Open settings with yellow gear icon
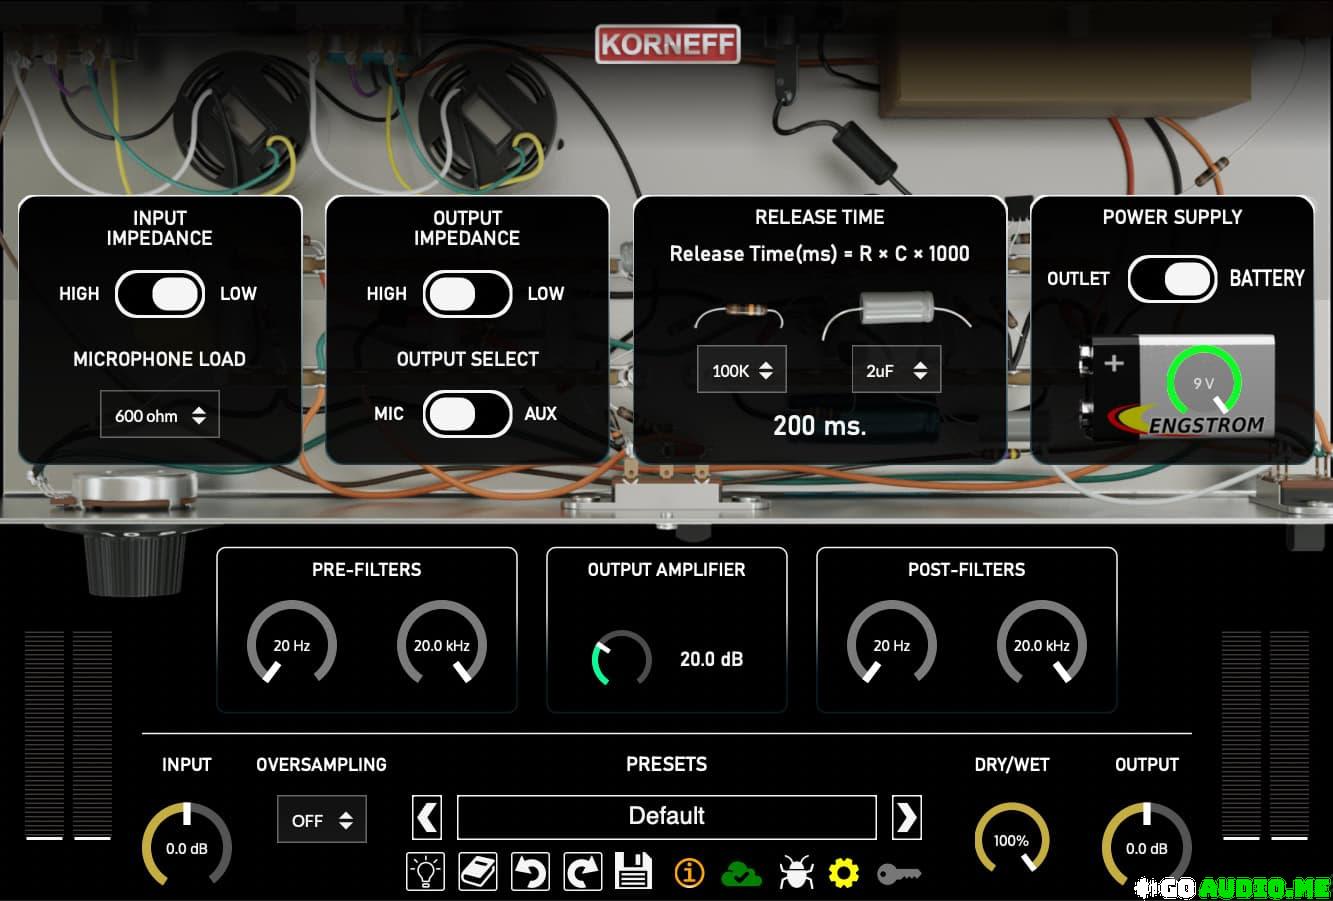Viewport: 1333px width, 901px height. [844, 873]
